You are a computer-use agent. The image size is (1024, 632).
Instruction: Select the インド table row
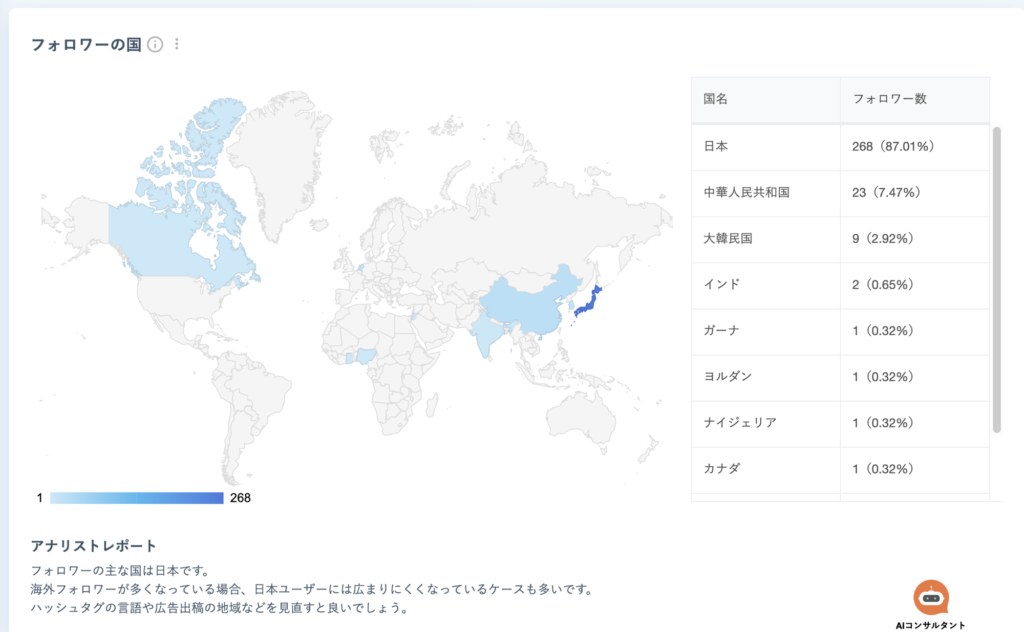coord(840,285)
